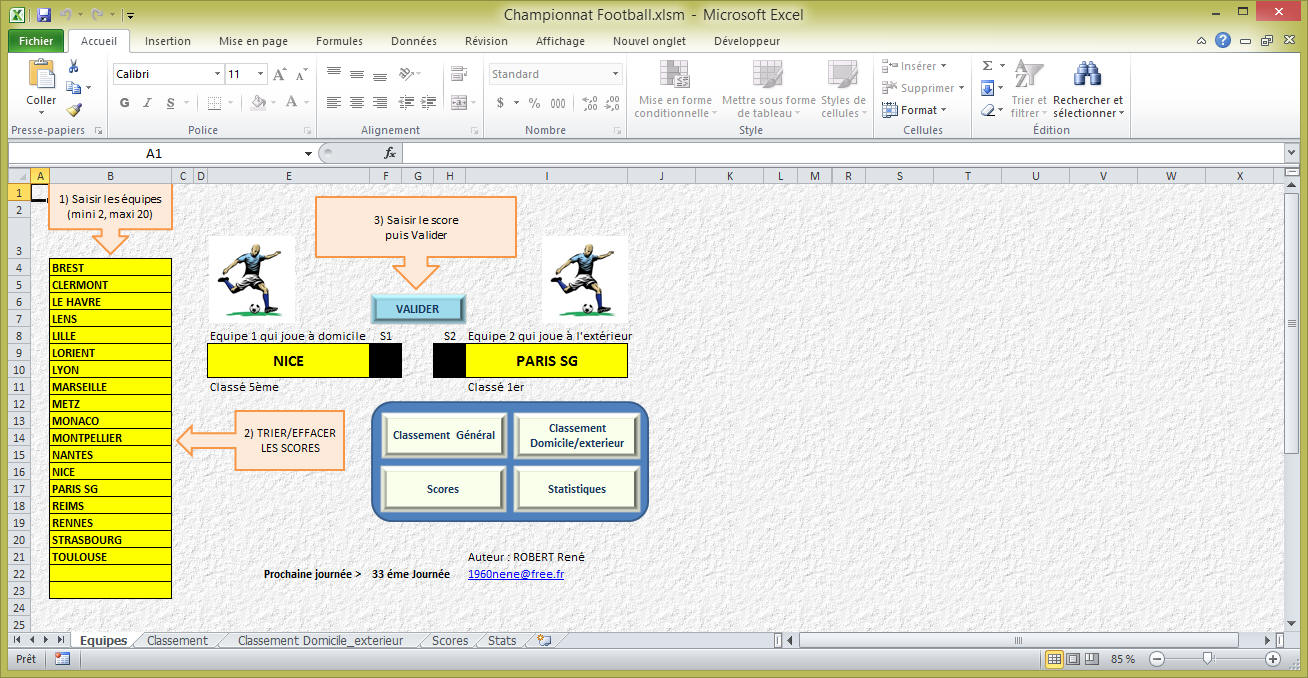
Task: Click TRIER/EFFACER LES SCORES arrow
Action: coord(261,440)
